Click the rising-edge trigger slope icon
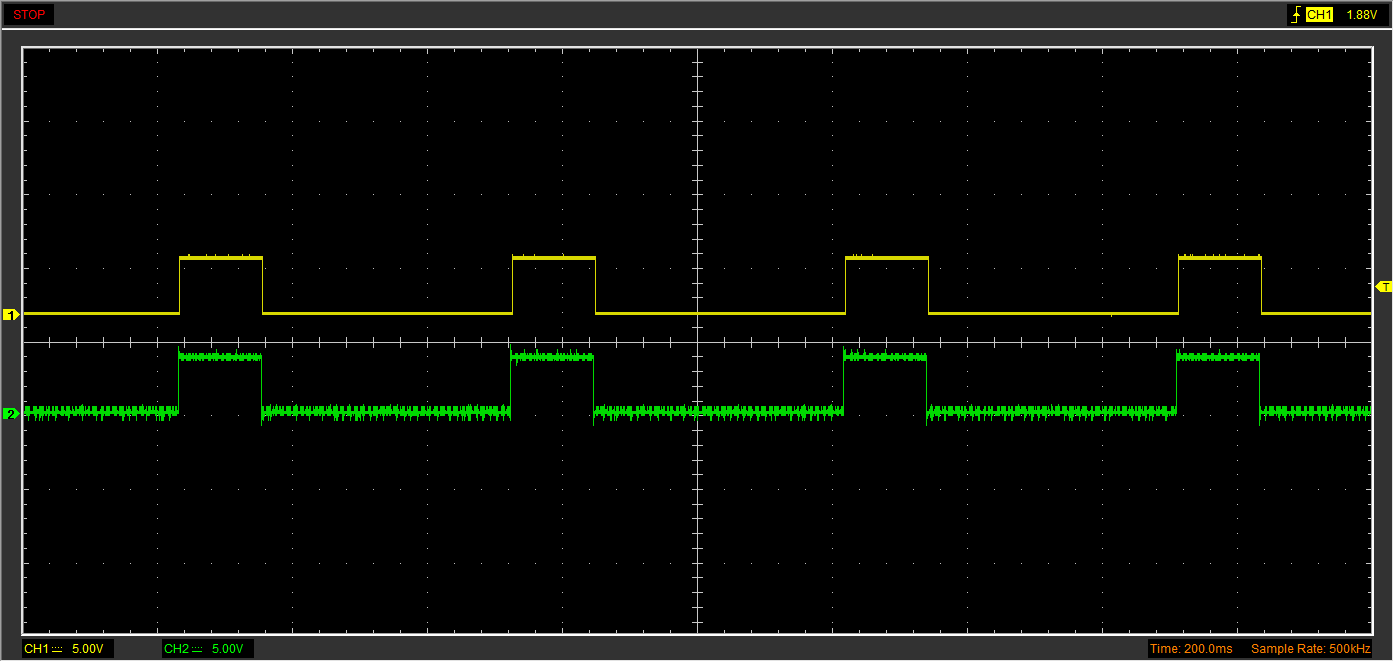 click(1296, 15)
